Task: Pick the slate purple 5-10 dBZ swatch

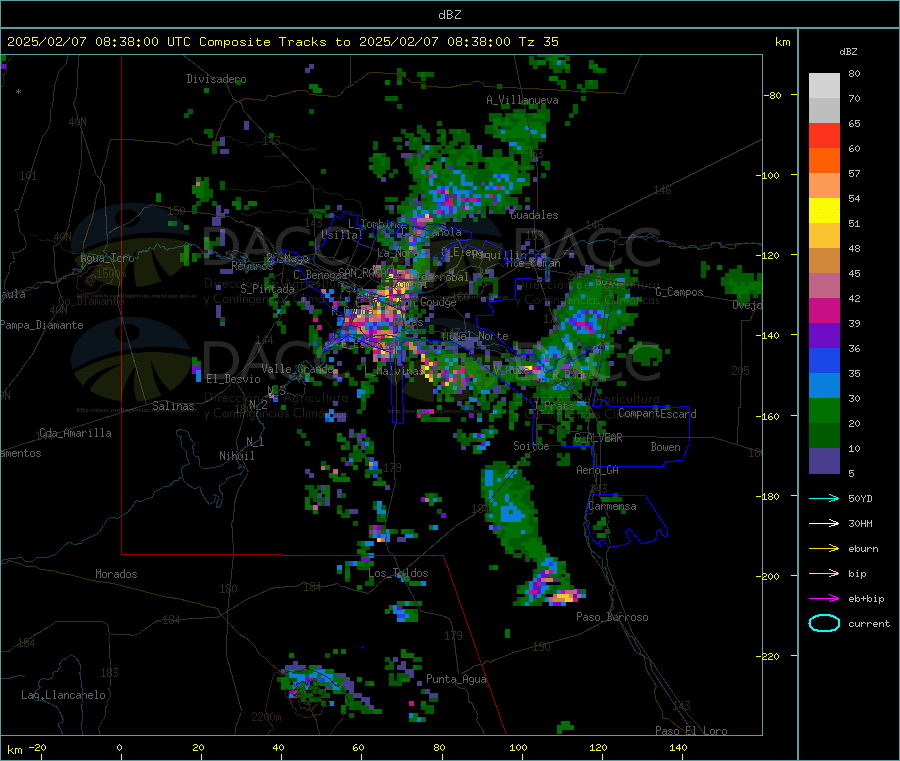Action: (x=824, y=461)
